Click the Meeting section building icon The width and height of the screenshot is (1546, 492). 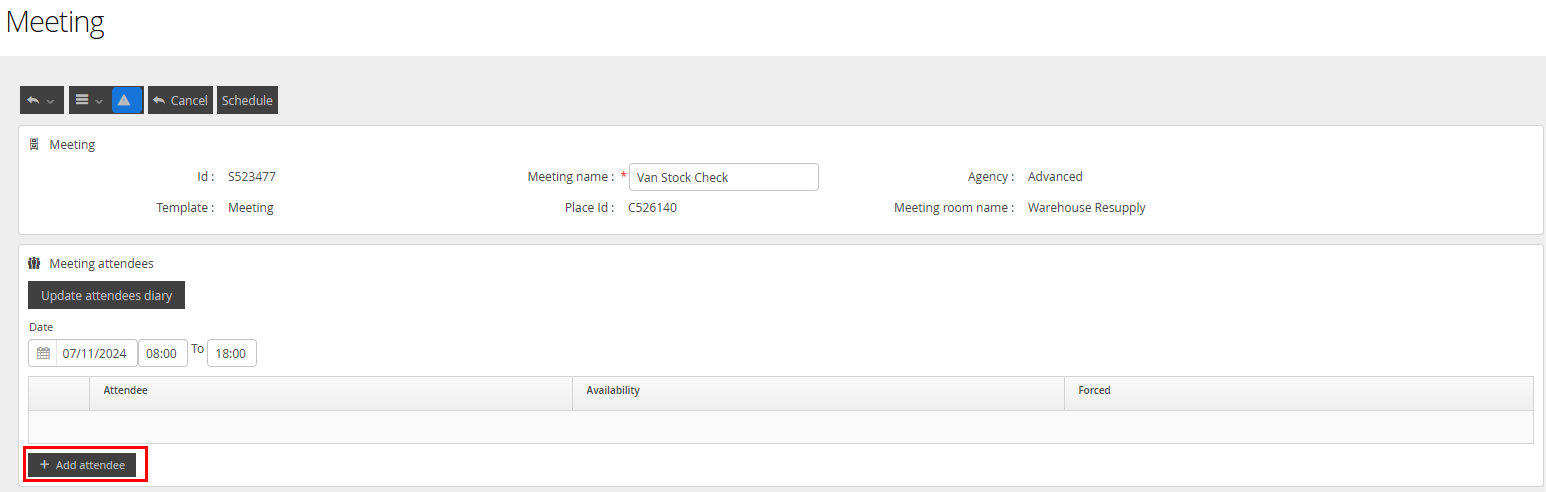pyautogui.click(x=34, y=145)
